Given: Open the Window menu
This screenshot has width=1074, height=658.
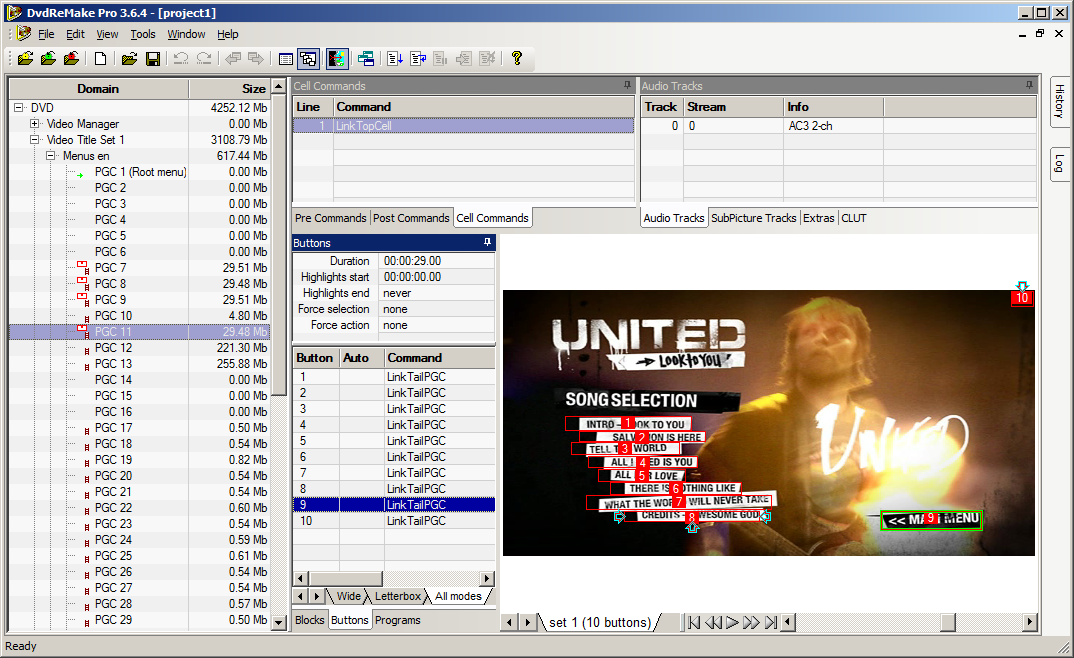Looking at the screenshot, I should (x=186, y=34).
